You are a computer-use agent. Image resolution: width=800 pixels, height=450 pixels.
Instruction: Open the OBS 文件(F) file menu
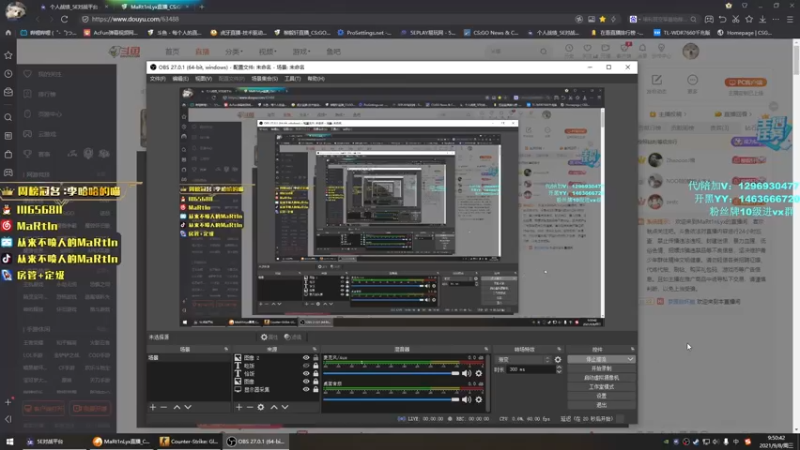[x=158, y=79]
